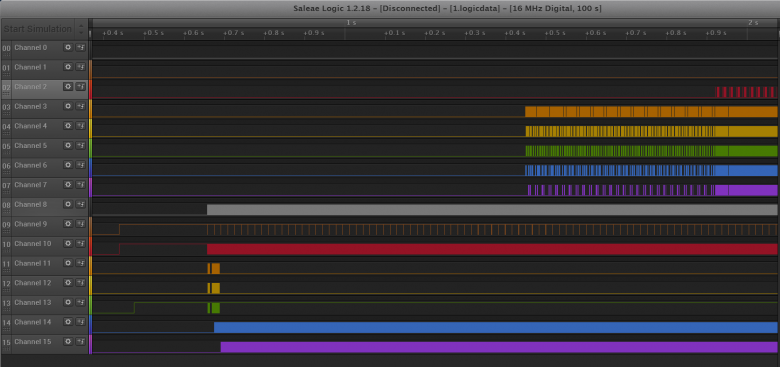Image resolution: width=780 pixels, height=367 pixels.
Task: Click the Channel 15 purple waveform
Action: pos(499,347)
